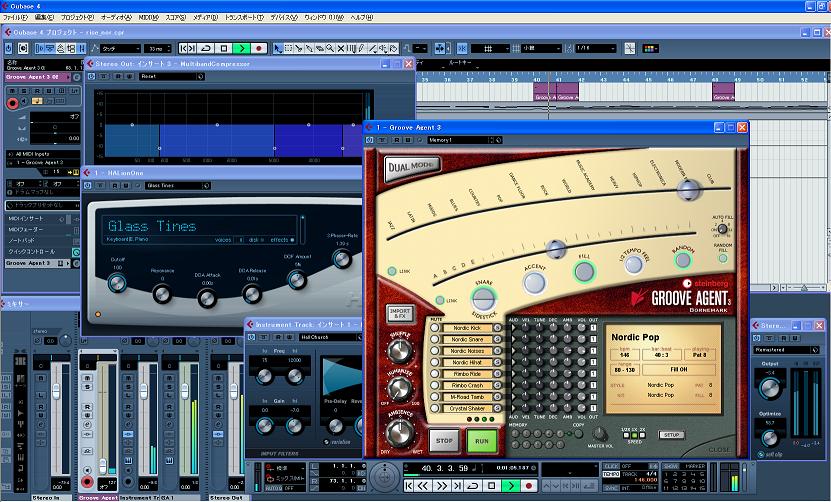831x502 pixels.
Task: Click the Groove Agent style slider ball
Action: click(689, 189)
